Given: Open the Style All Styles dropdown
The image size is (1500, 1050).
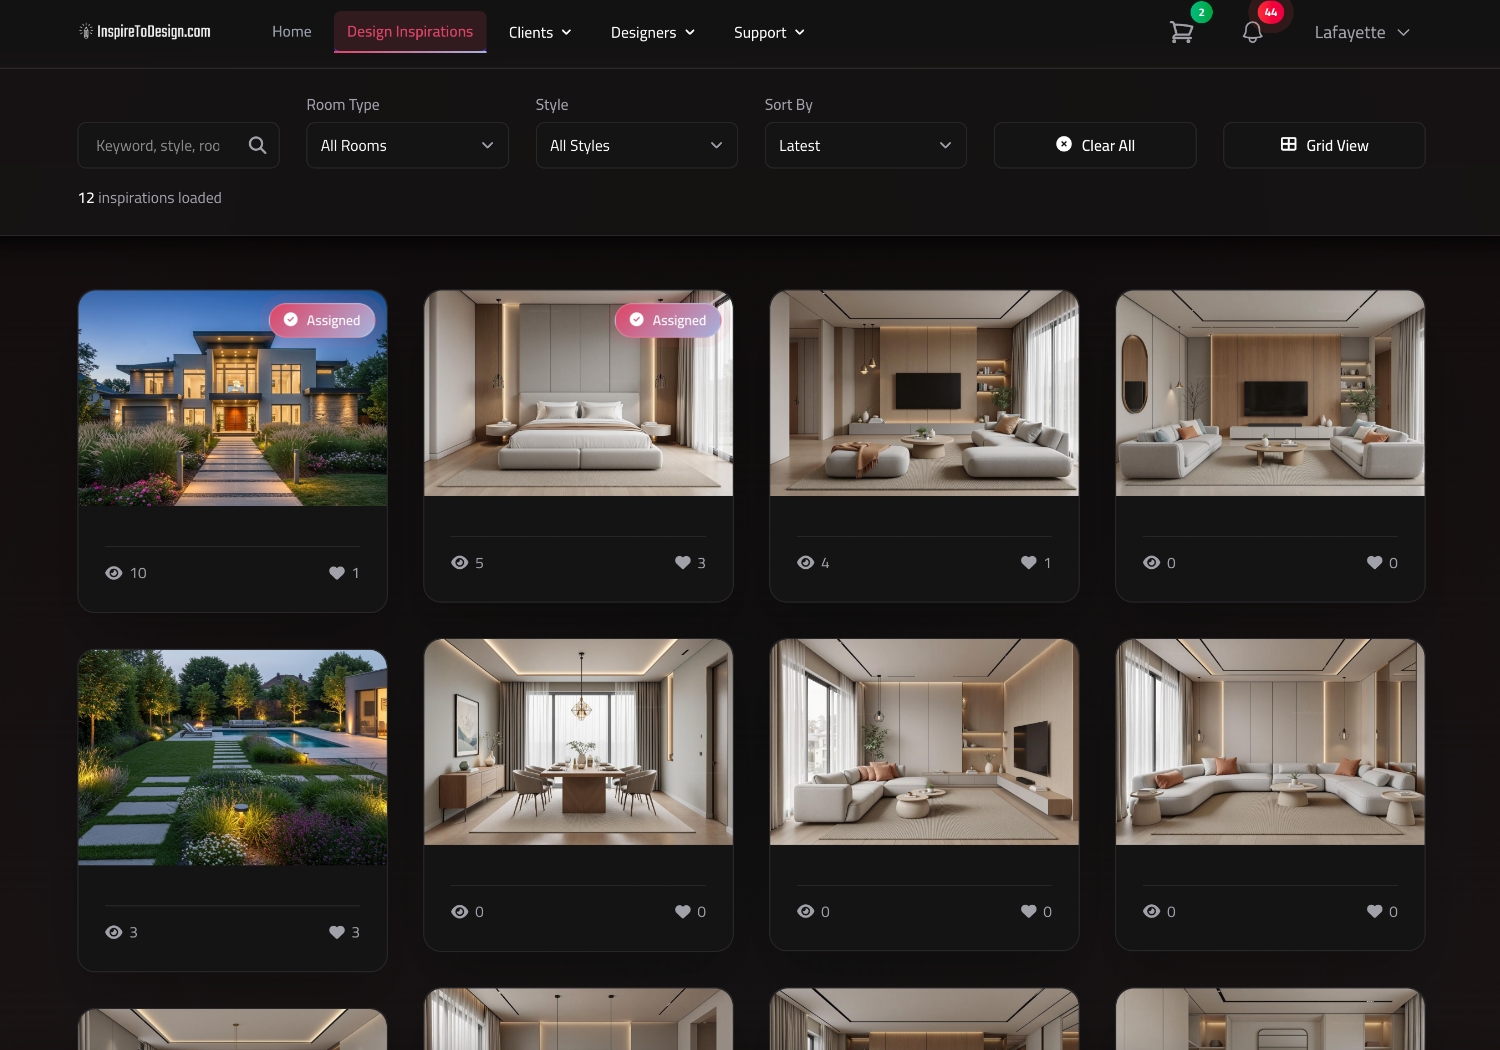Looking at the screenshot, I should (637, 145).
